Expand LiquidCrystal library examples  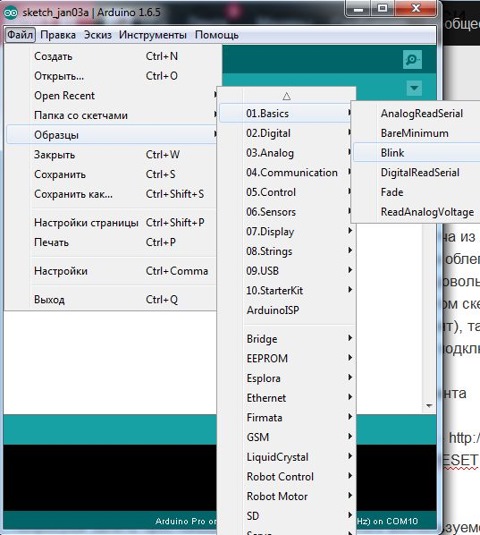[x=287, y=457]
